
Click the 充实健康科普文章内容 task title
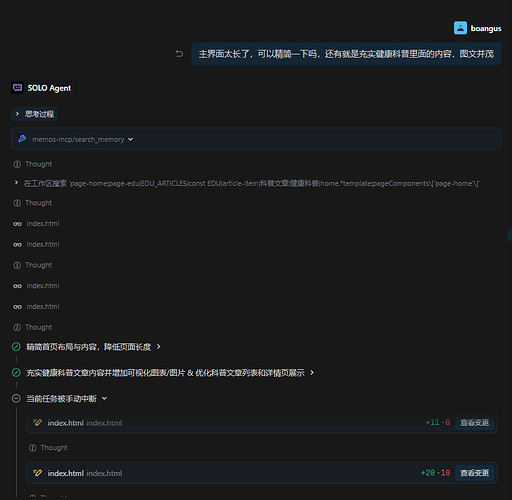165,373
